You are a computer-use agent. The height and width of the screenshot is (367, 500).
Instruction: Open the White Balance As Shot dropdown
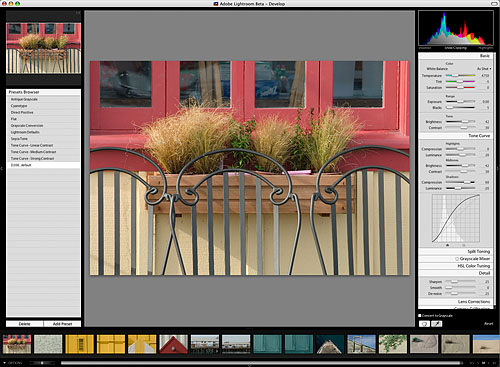pos(484,69)
